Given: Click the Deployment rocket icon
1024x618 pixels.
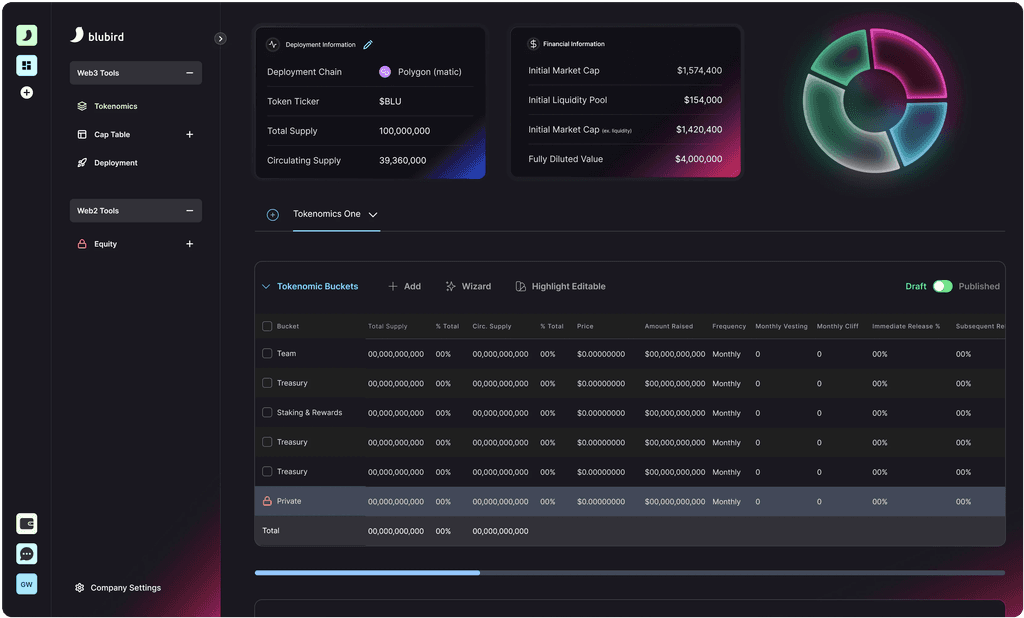Looking at the screenshot, I should tap(84, 162).
